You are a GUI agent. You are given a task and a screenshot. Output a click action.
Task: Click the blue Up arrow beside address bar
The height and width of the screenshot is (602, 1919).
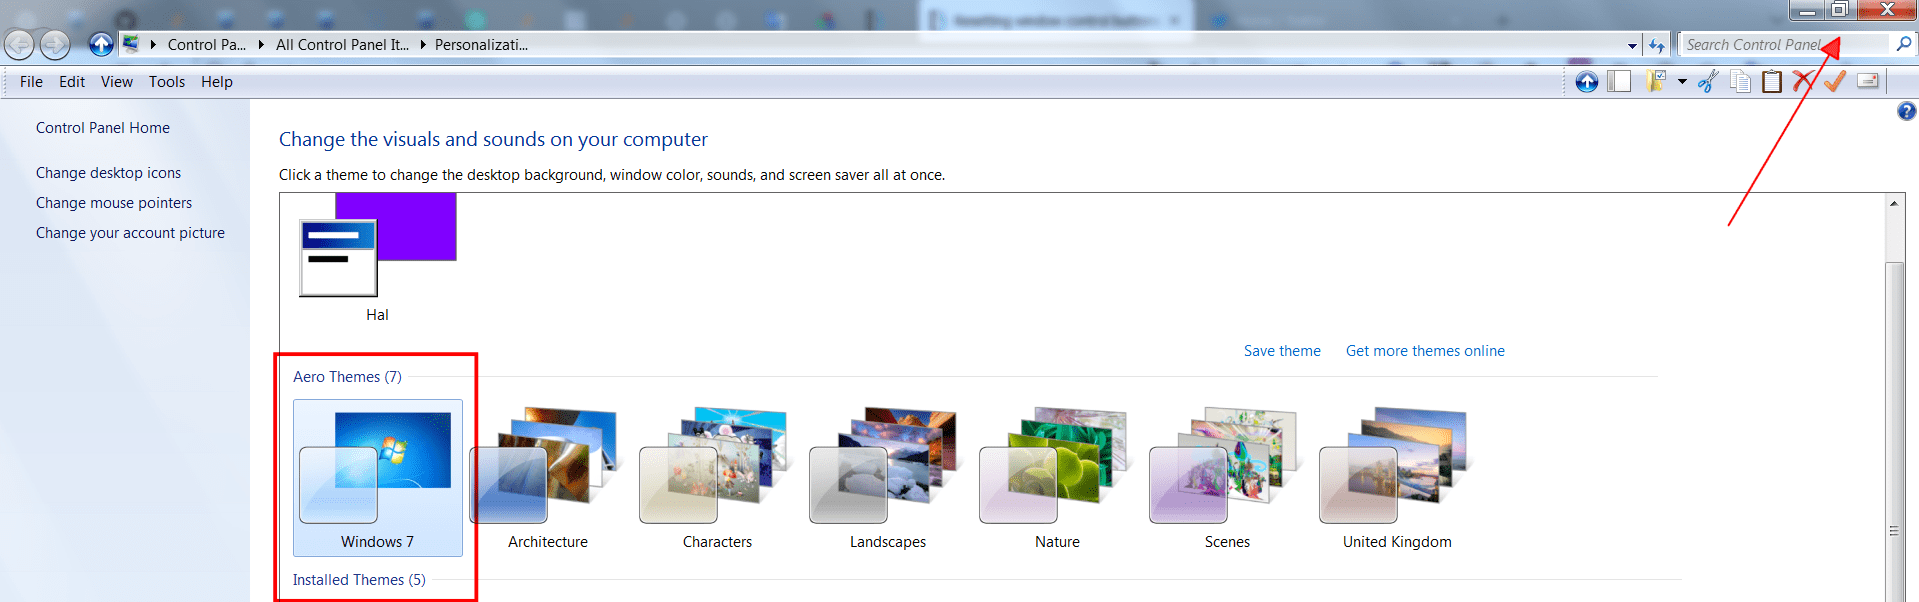coord(101,44)
